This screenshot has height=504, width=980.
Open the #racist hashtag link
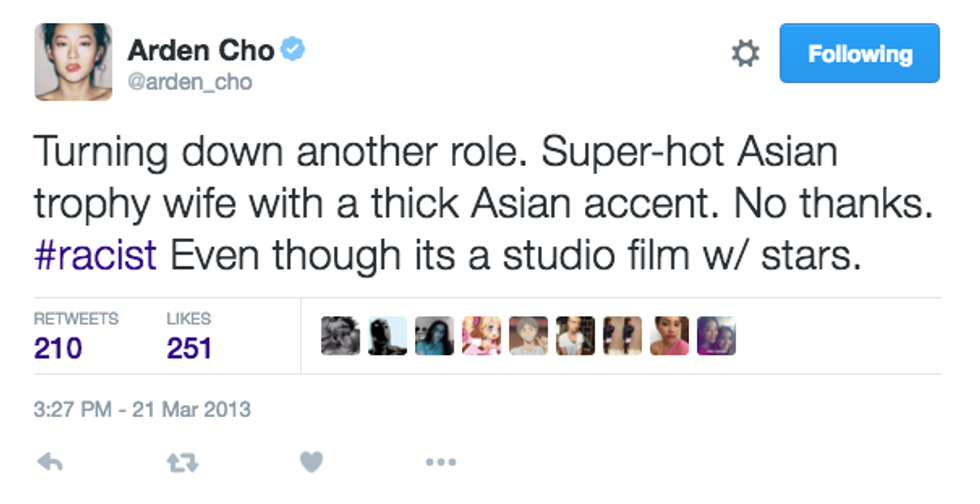click(95, 256)
